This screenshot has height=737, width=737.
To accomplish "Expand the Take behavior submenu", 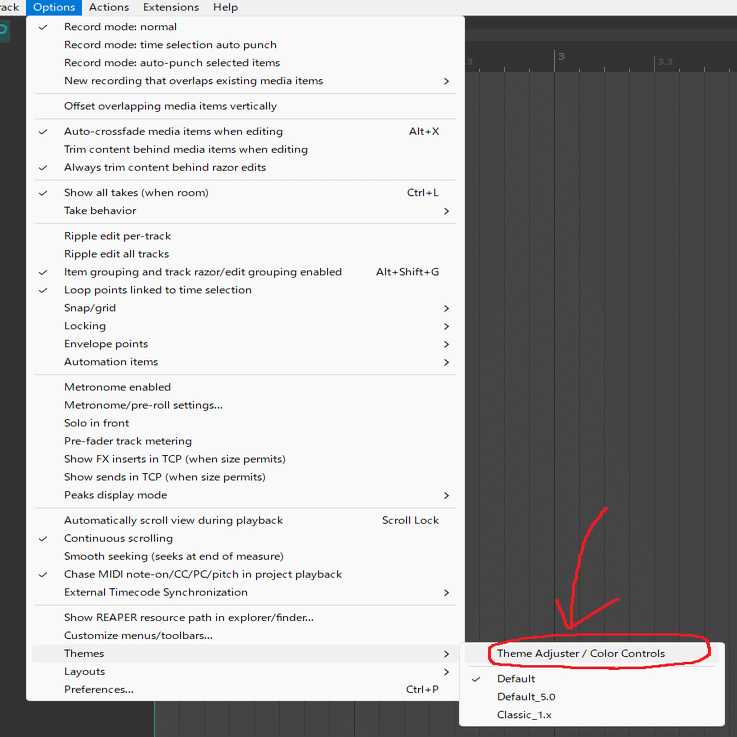I will tap(245, 211).
